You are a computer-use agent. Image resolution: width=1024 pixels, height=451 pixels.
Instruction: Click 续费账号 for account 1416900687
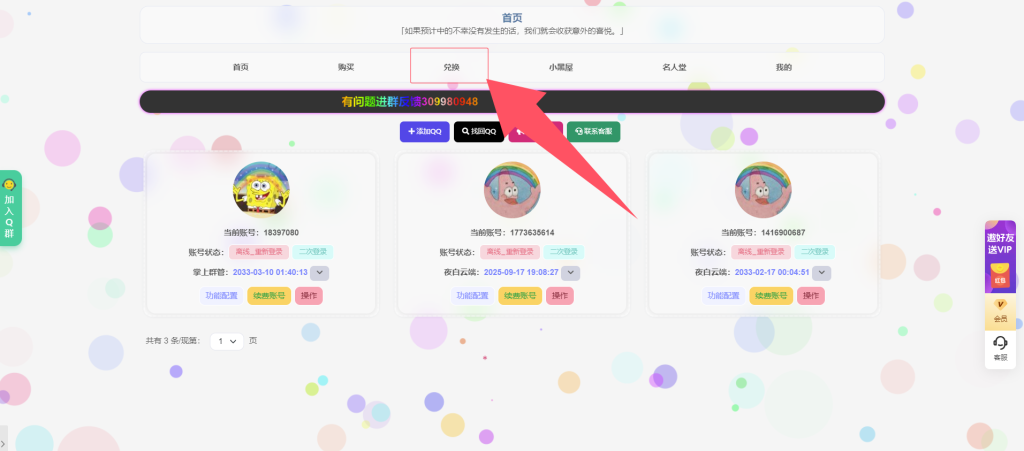[x=771, y=296]
